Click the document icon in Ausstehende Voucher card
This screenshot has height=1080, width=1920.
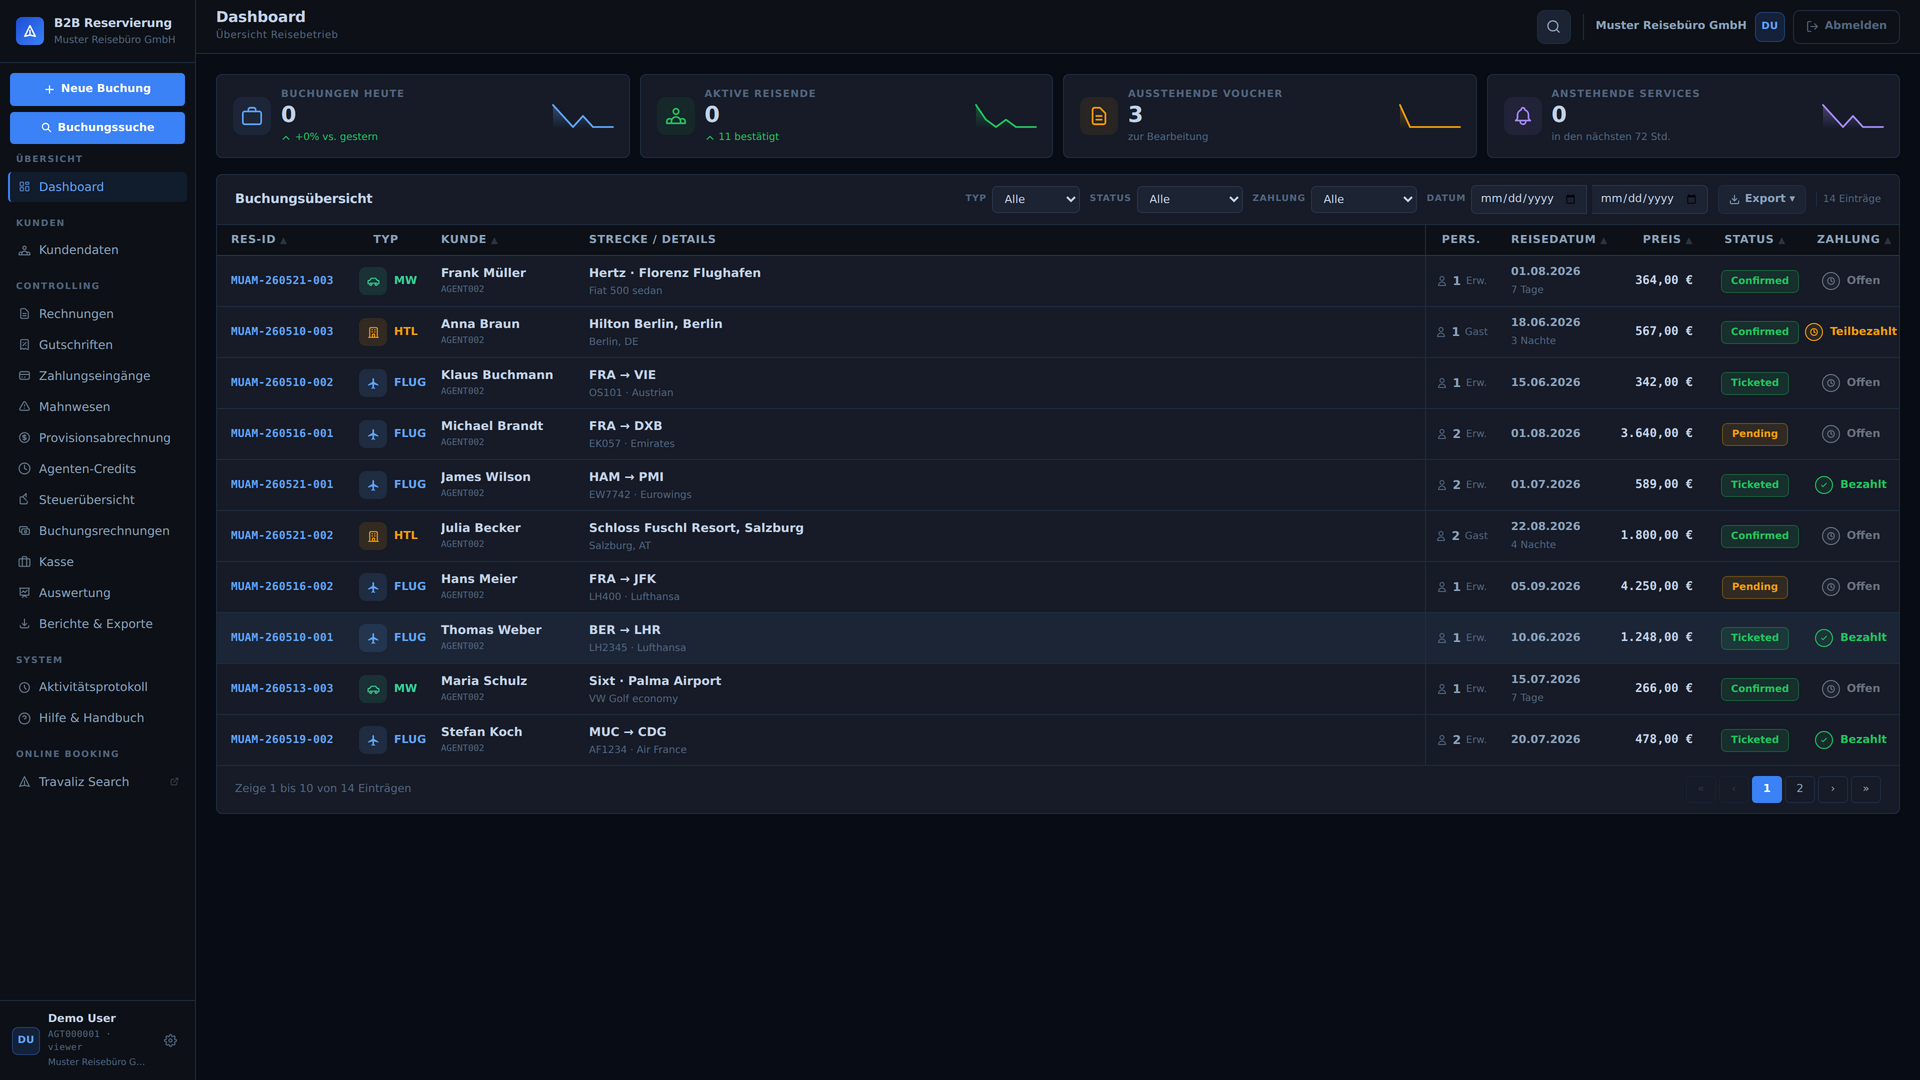[x=1099, y=116]
